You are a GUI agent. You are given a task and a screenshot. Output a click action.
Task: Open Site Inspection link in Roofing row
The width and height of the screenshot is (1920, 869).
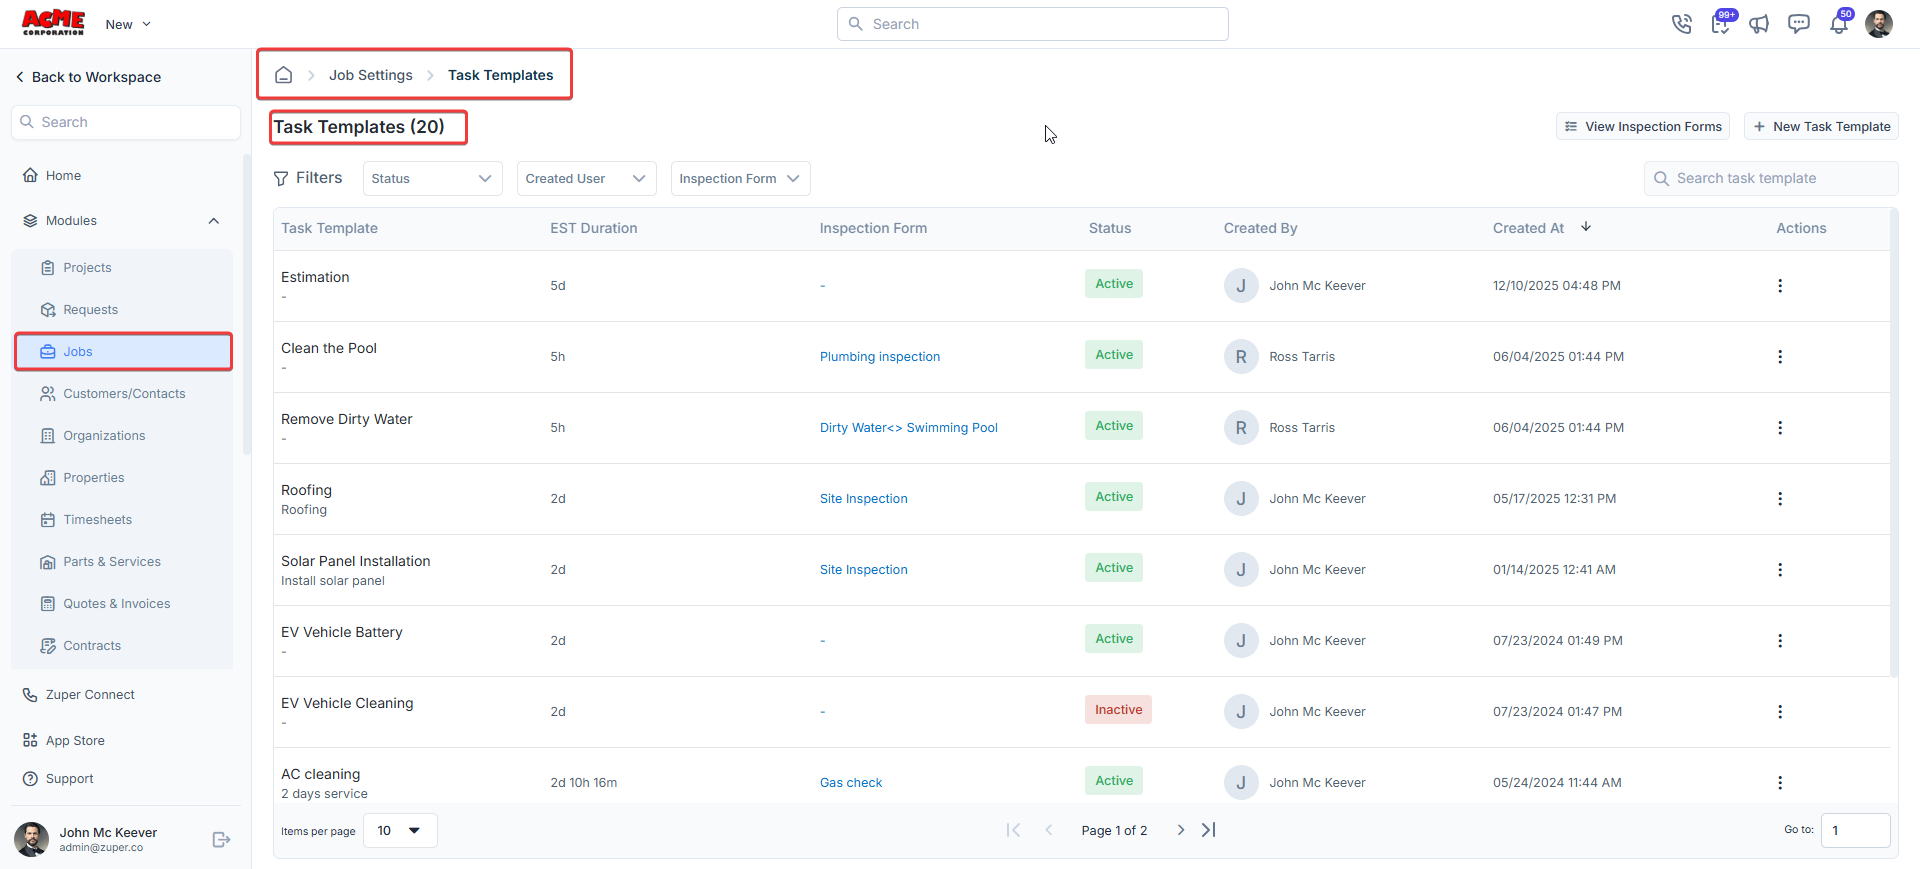coord(864,499)
